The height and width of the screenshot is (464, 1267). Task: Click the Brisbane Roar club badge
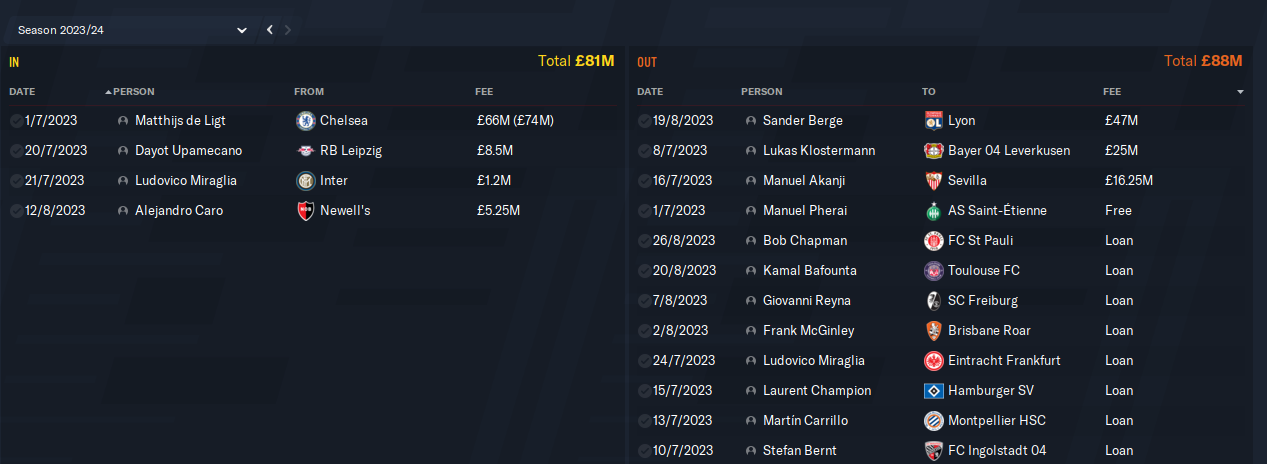tap(934, 331)
